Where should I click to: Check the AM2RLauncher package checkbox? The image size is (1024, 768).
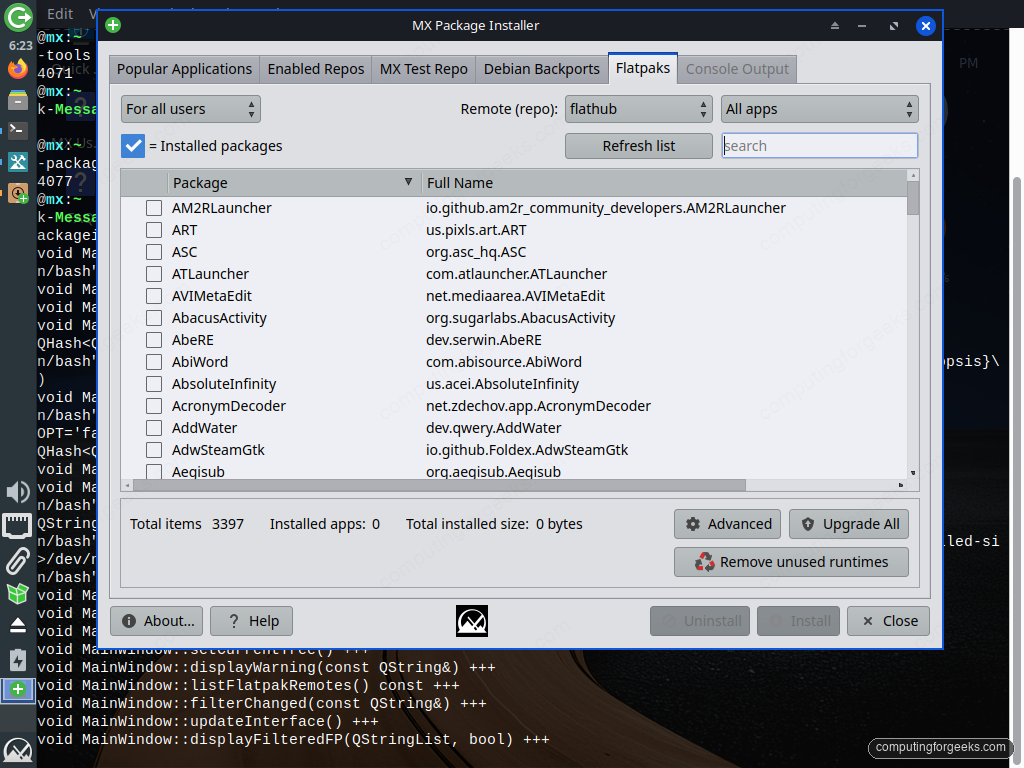[154, 208]
